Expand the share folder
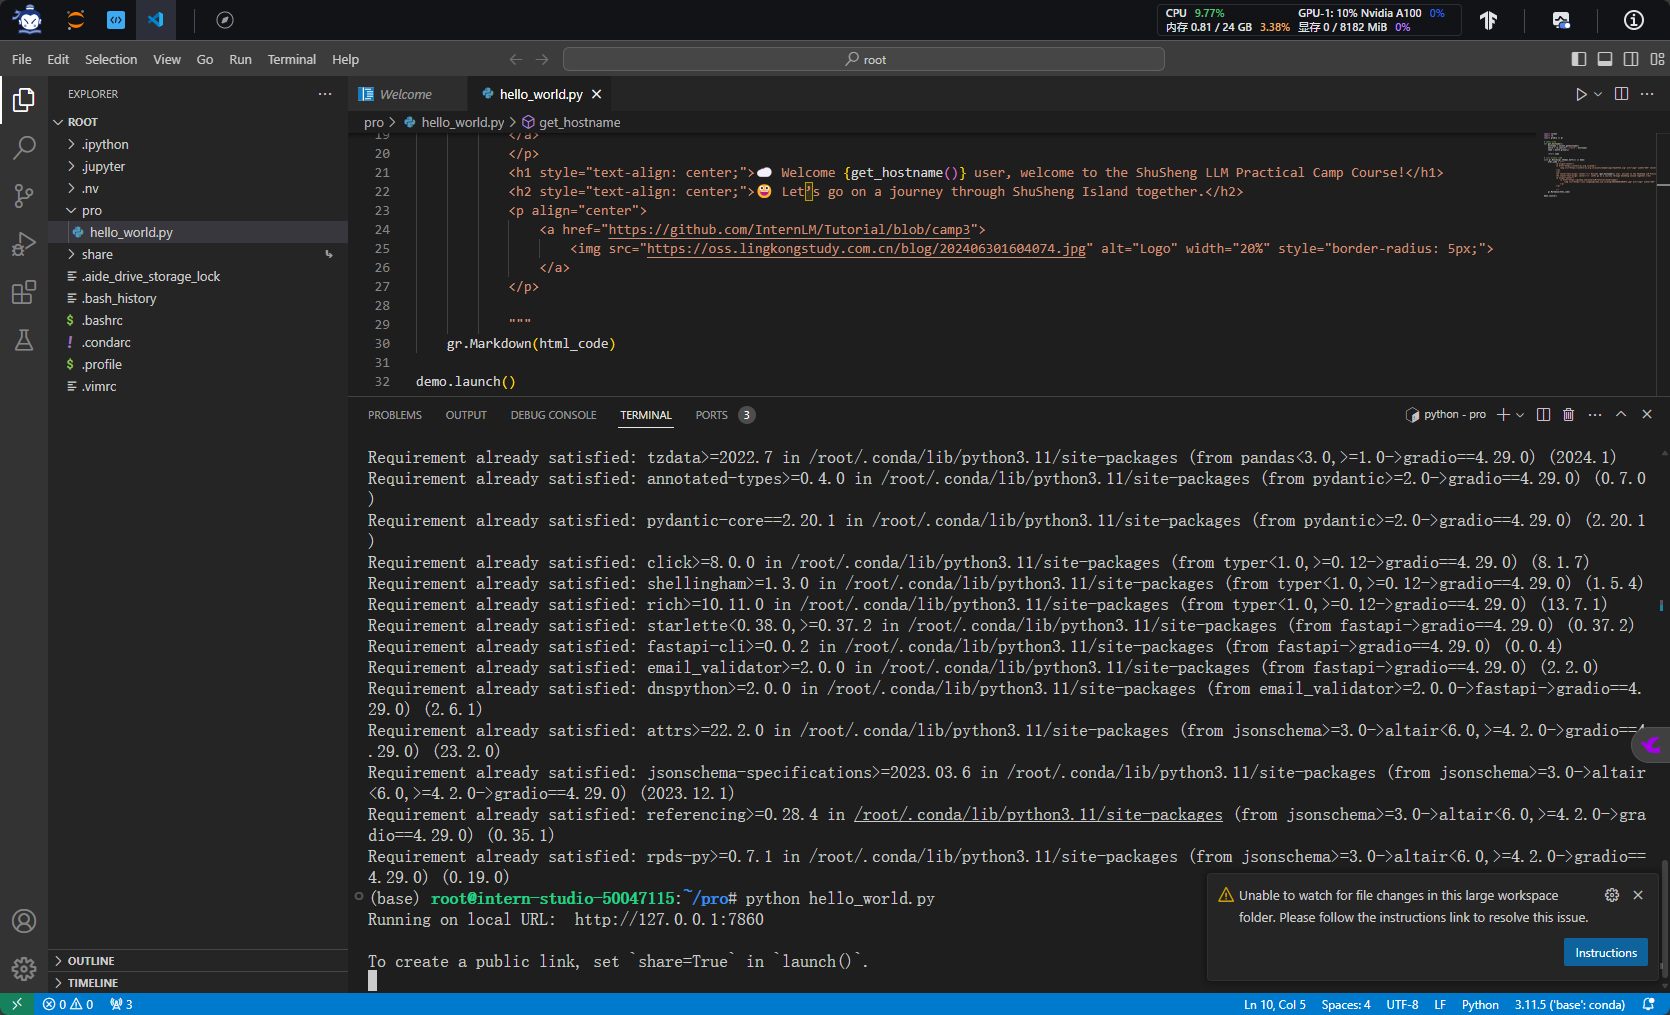1670x1015 pixels. (198, 254)
